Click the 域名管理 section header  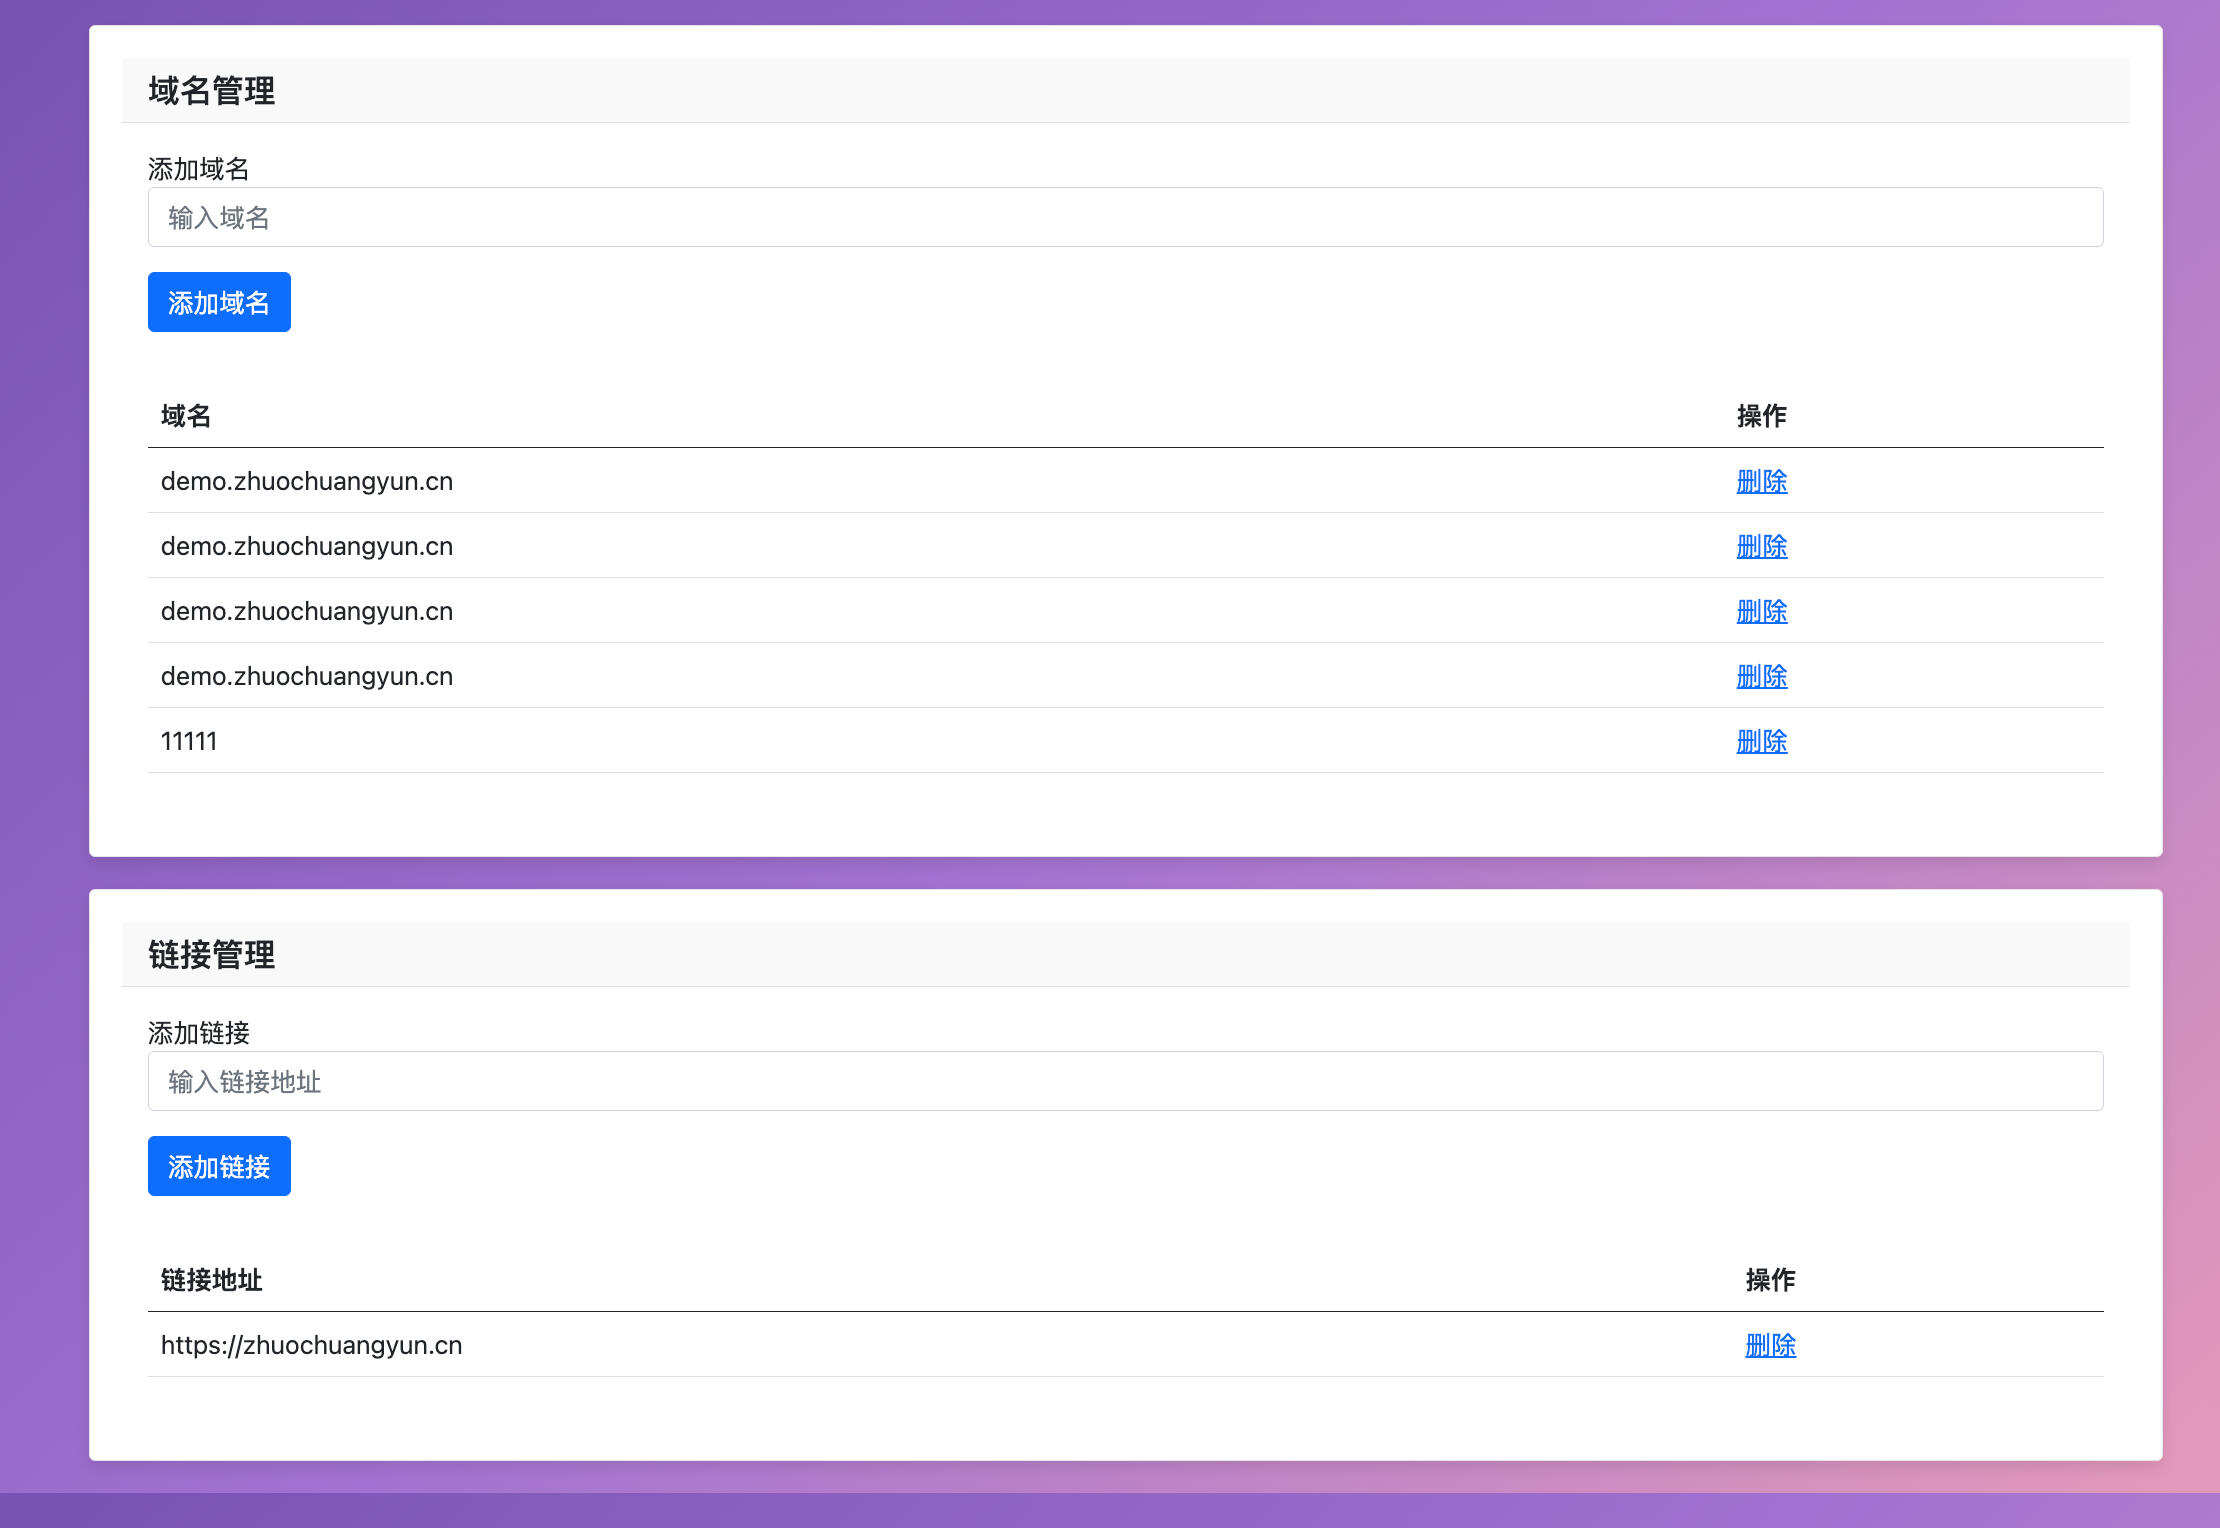click(211, 91)
